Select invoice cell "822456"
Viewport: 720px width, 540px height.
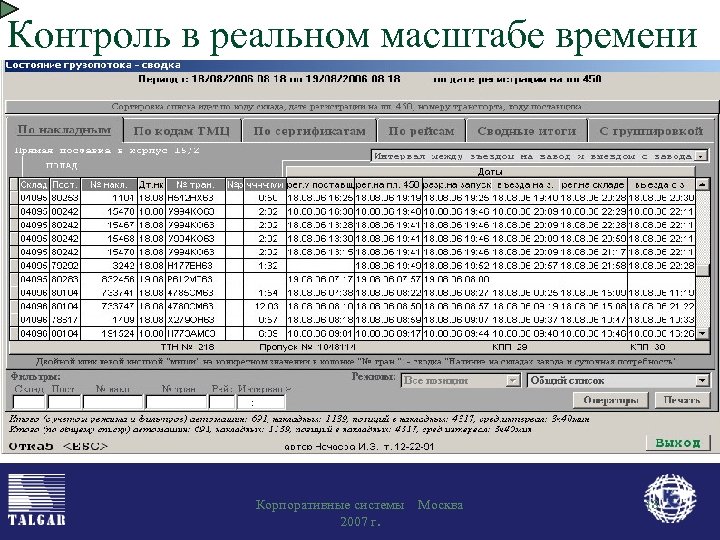tap(109, 279)
